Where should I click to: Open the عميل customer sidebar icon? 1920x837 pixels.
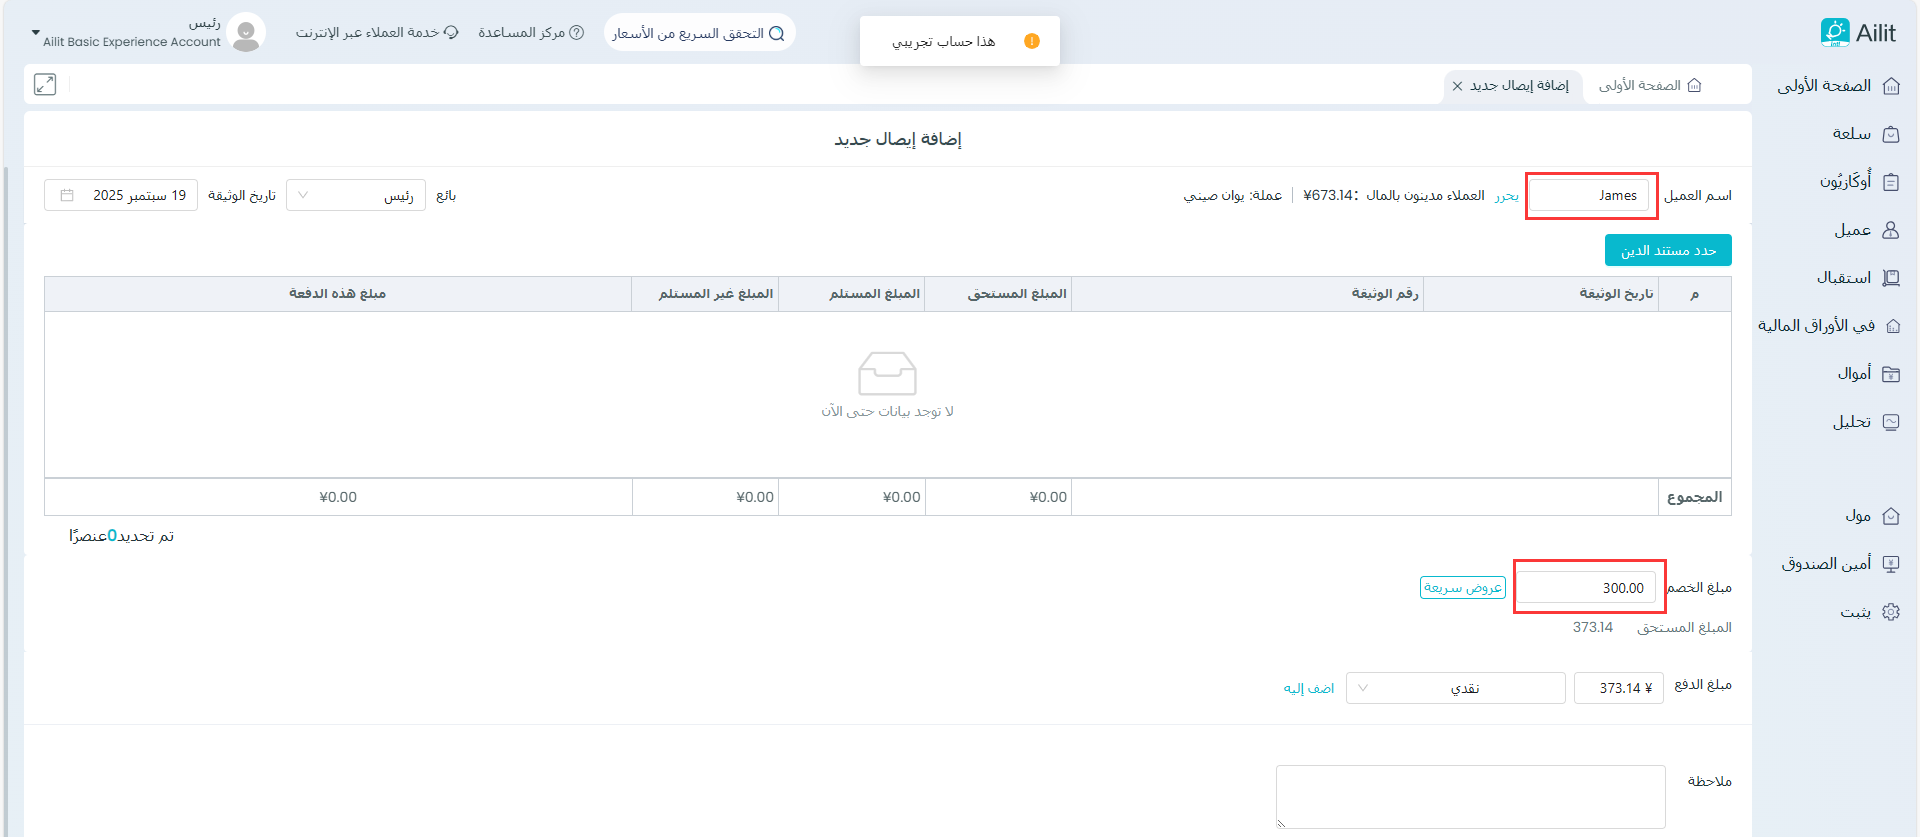point(1890,230)
